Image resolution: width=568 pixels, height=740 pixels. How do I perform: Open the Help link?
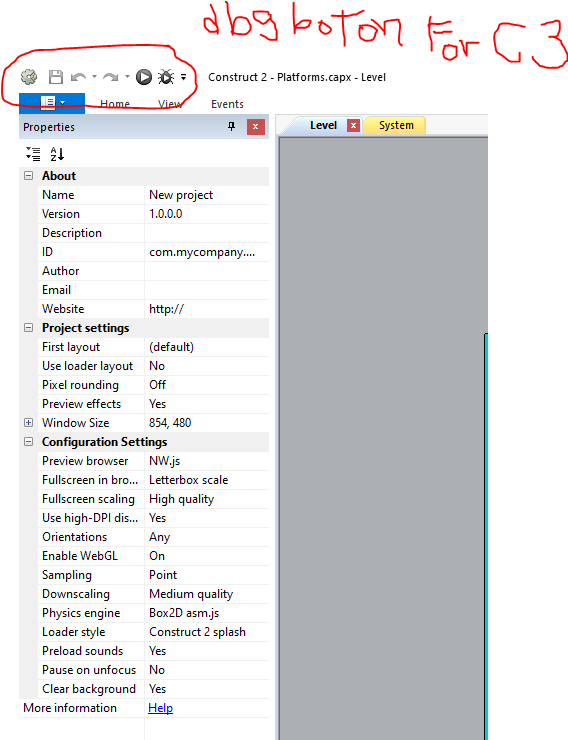[x=160, y=708]
